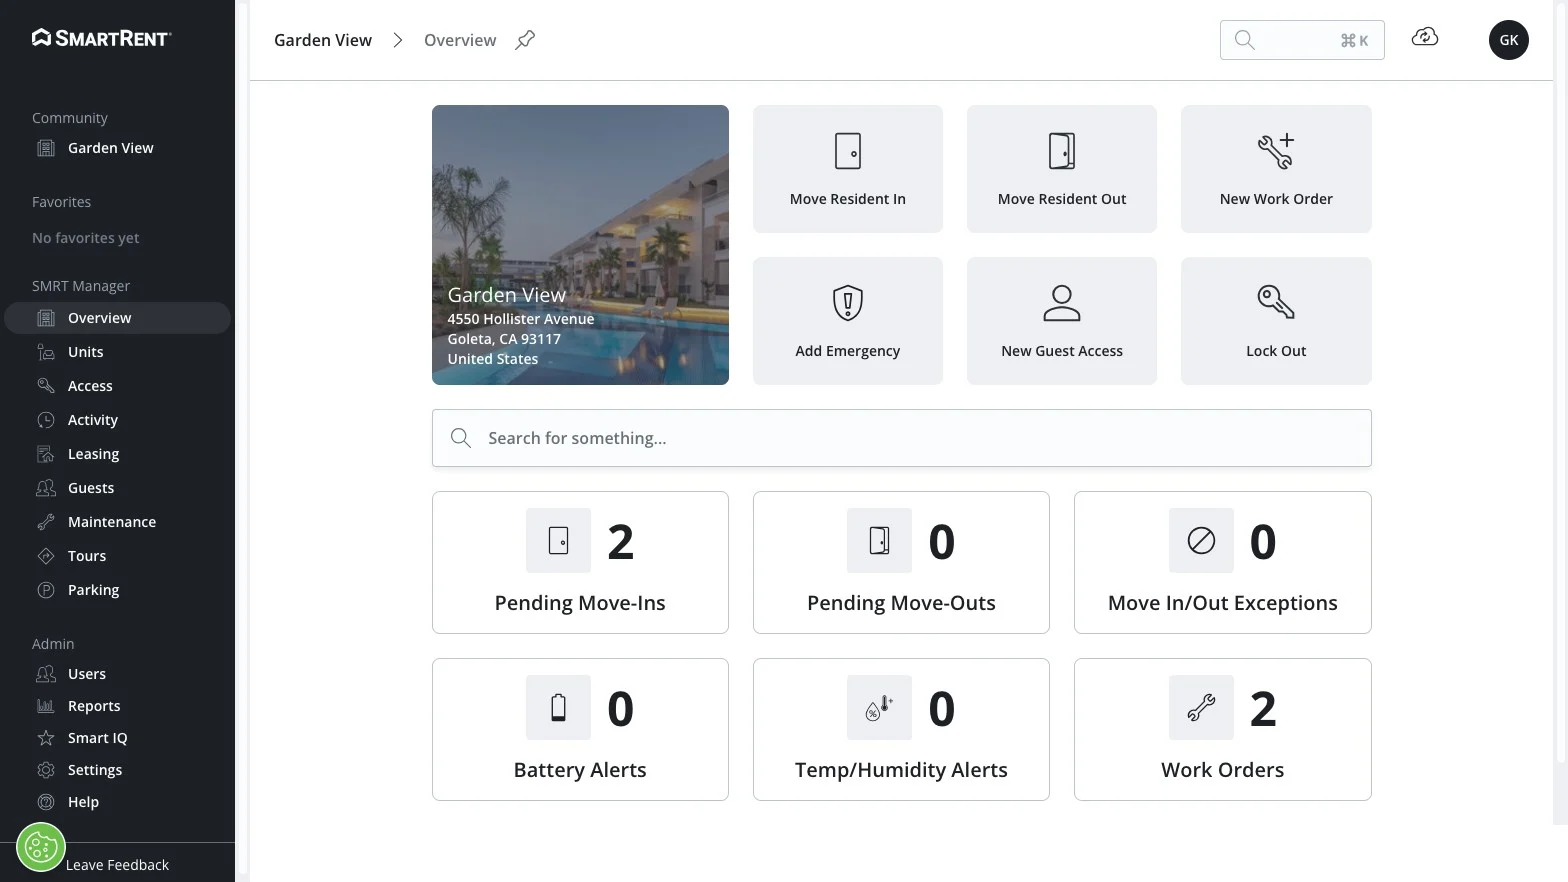Click the 'No favorites yet' text

85,238
